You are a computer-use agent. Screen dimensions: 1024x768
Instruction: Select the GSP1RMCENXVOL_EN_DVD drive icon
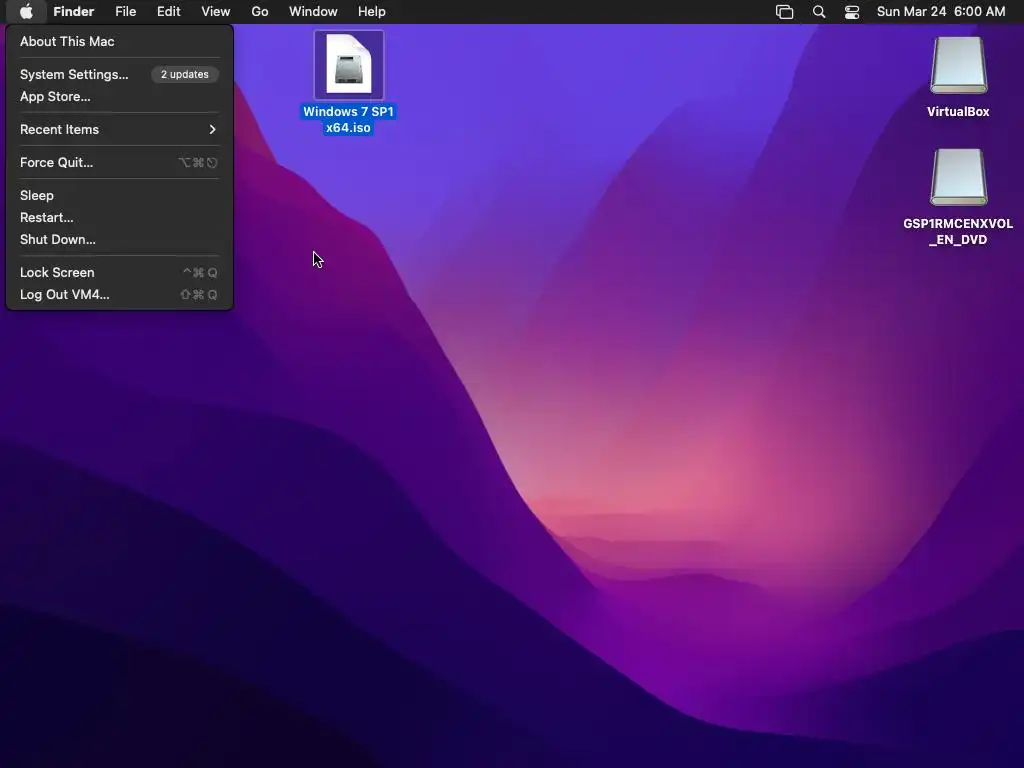(x=958, y=177)
